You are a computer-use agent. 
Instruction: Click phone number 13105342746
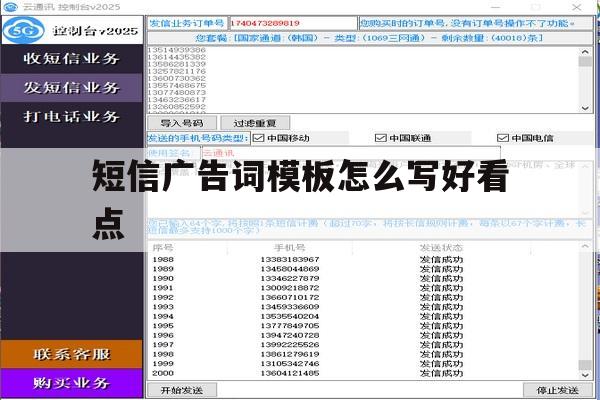click(290, 364)
